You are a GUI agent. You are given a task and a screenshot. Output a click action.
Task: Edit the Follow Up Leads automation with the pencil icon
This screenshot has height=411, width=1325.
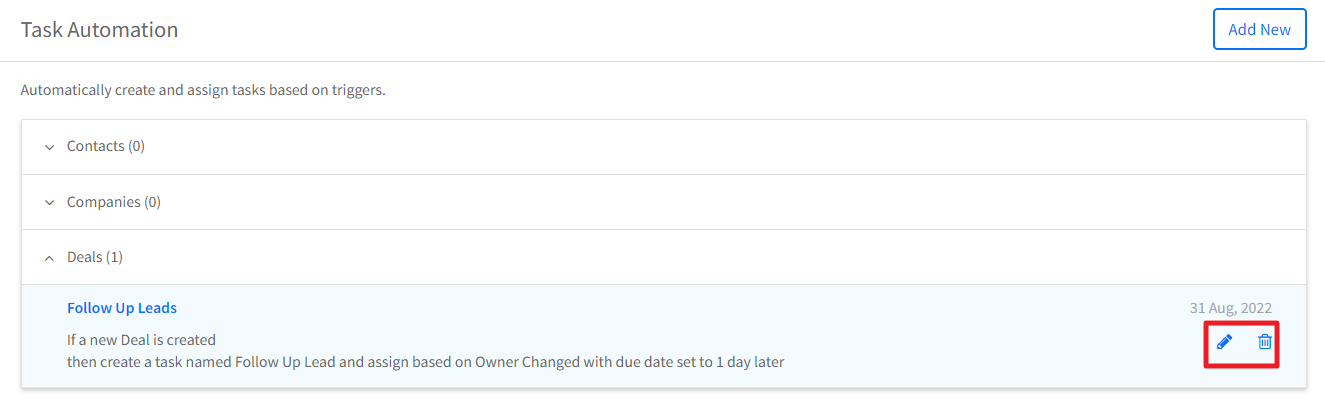click(1224, 342)
